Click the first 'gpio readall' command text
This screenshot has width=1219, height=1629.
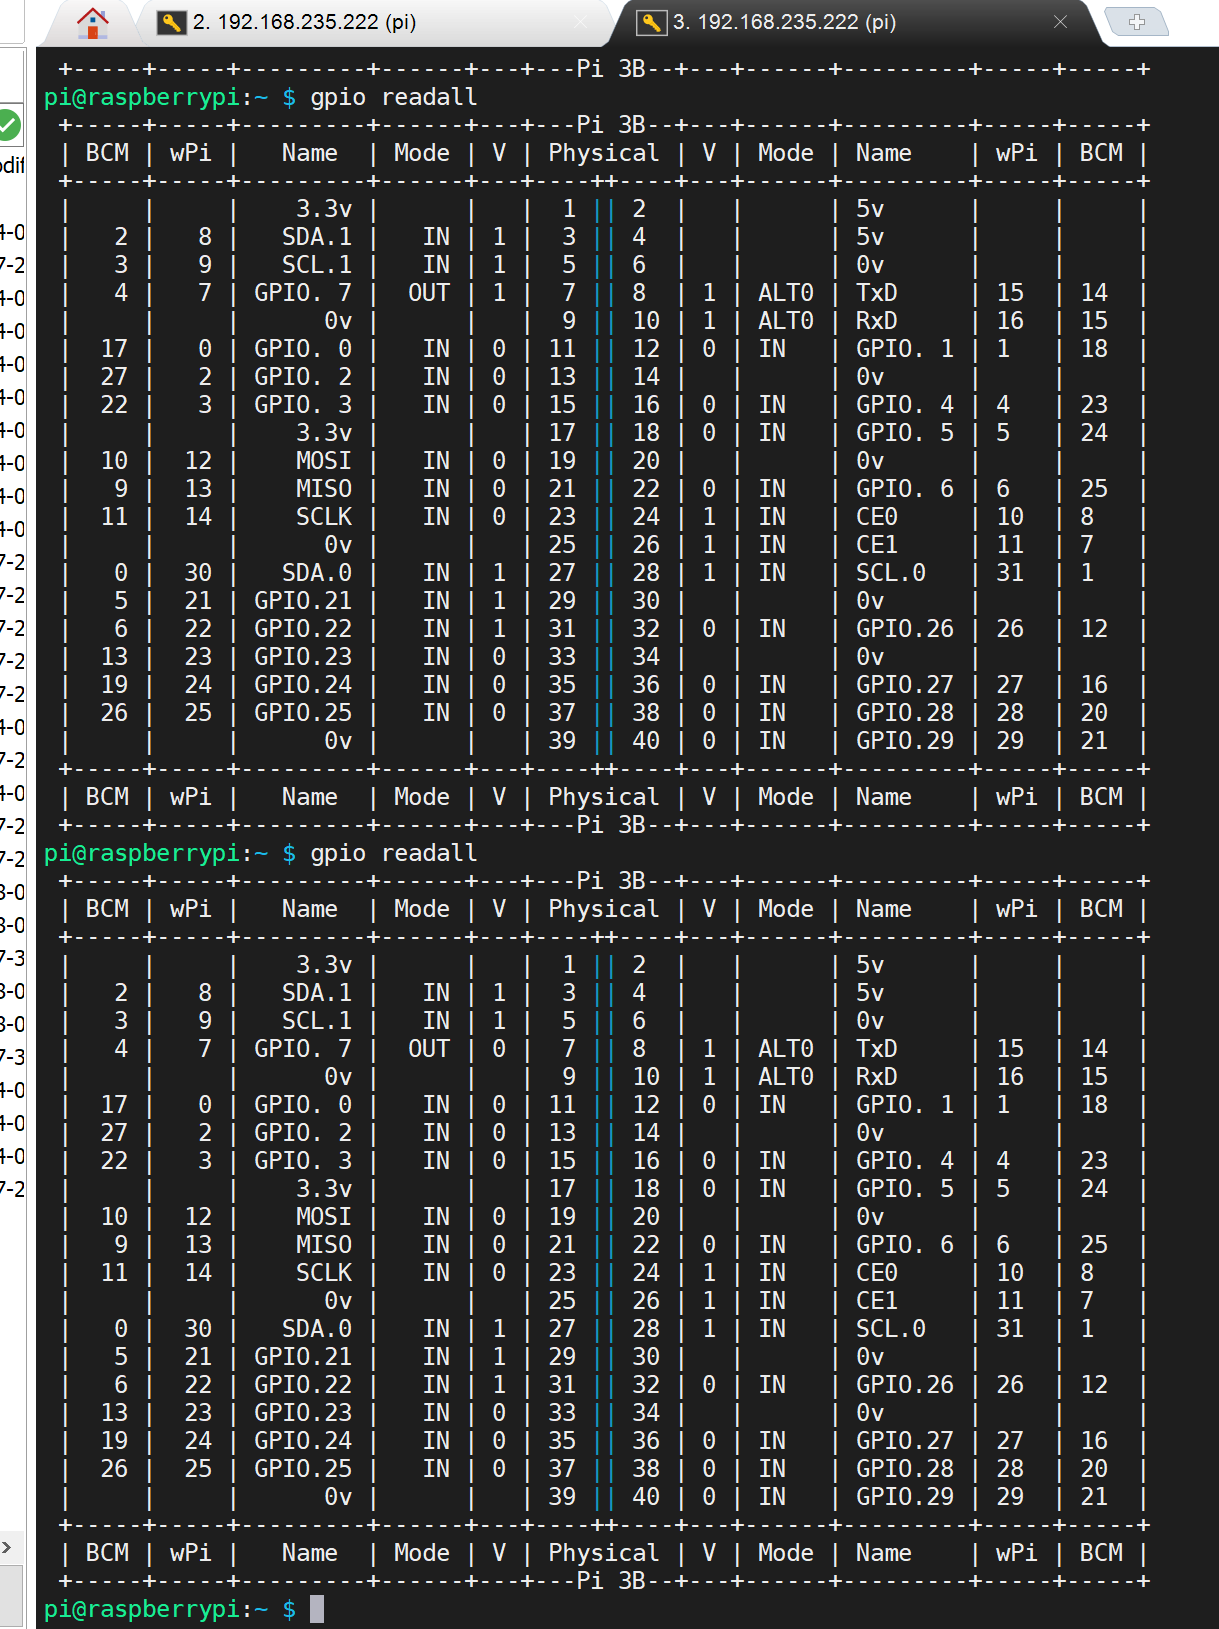point(394,97)
